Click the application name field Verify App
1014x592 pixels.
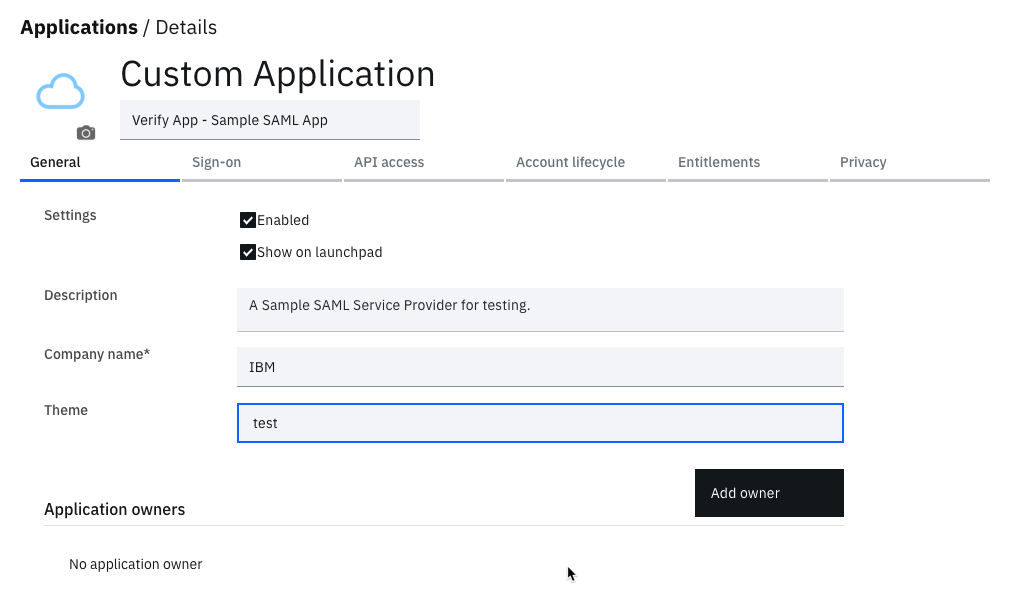pyautogui.click(x=270, y=120)
